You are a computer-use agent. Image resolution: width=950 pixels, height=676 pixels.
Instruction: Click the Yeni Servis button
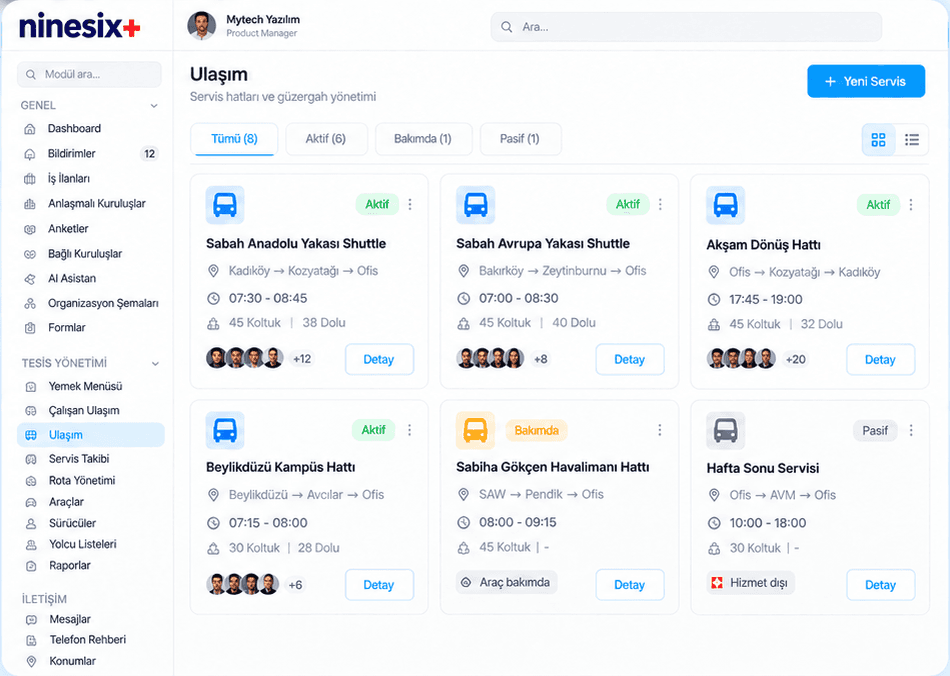(866, 81)
